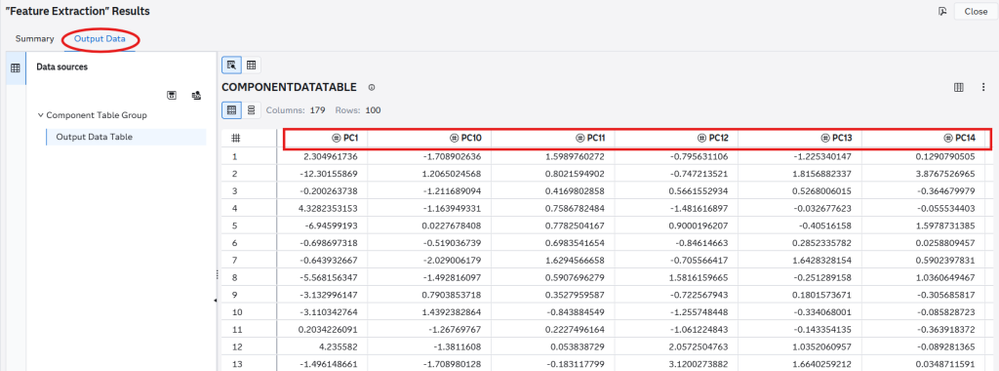Switch to the plain table view icon
The height and width of the screenshot is (371, 999).
click(x=251, y=64)
